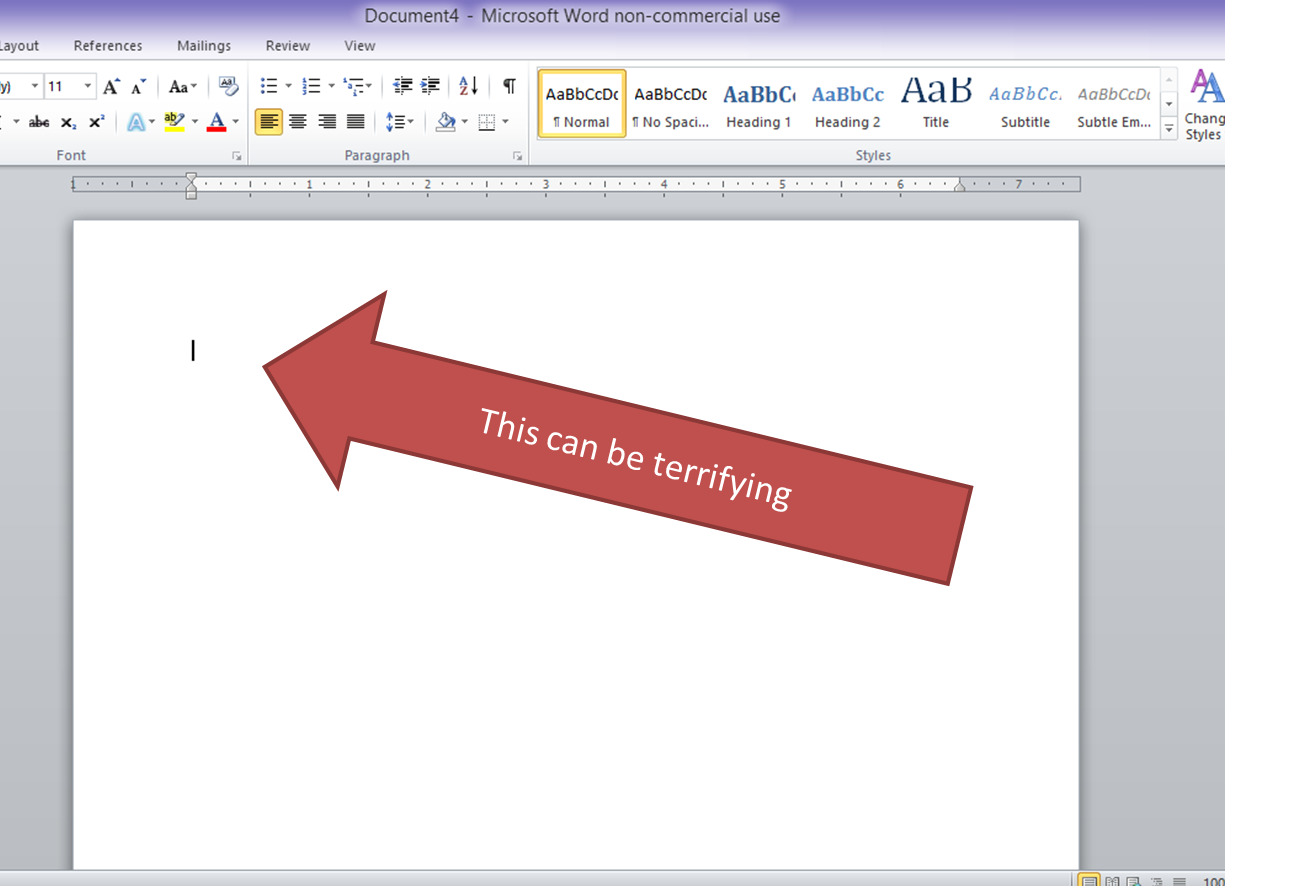Screen dimensions: 1300x886
Task: Click the Shrink Font icon
Action: [x=139, y=87]
